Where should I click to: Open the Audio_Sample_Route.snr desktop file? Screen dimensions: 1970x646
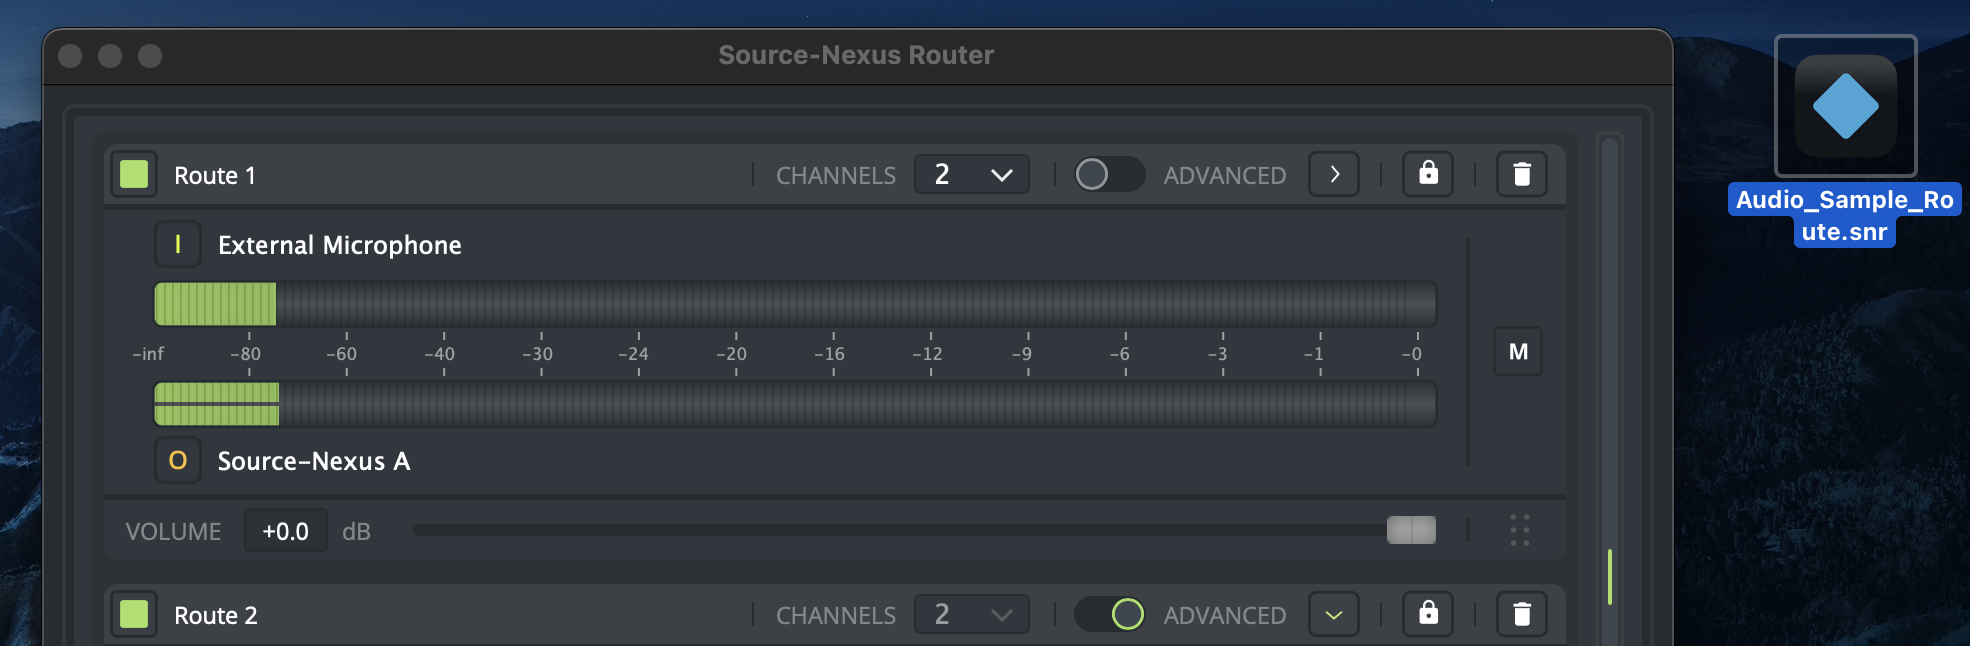pos(1845,107)
